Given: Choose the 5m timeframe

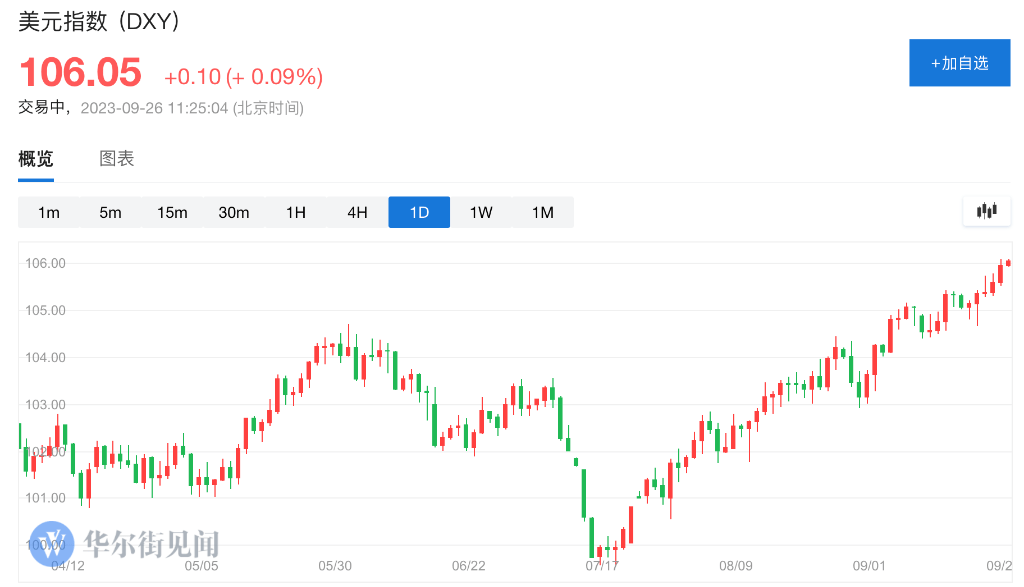Looking at the screenshot, I should point(110,212).
